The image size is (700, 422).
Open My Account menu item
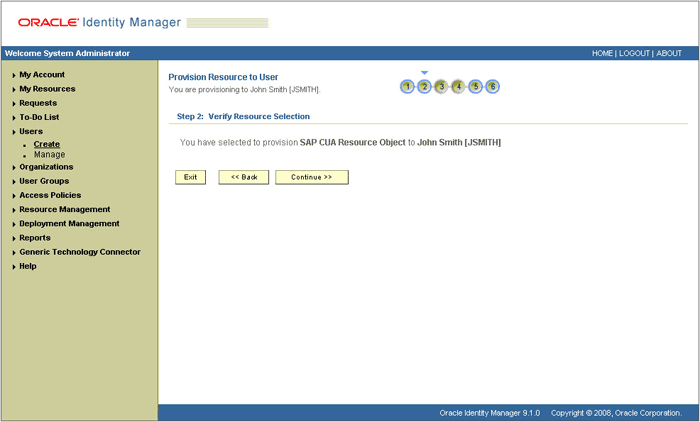pos(42,75)
